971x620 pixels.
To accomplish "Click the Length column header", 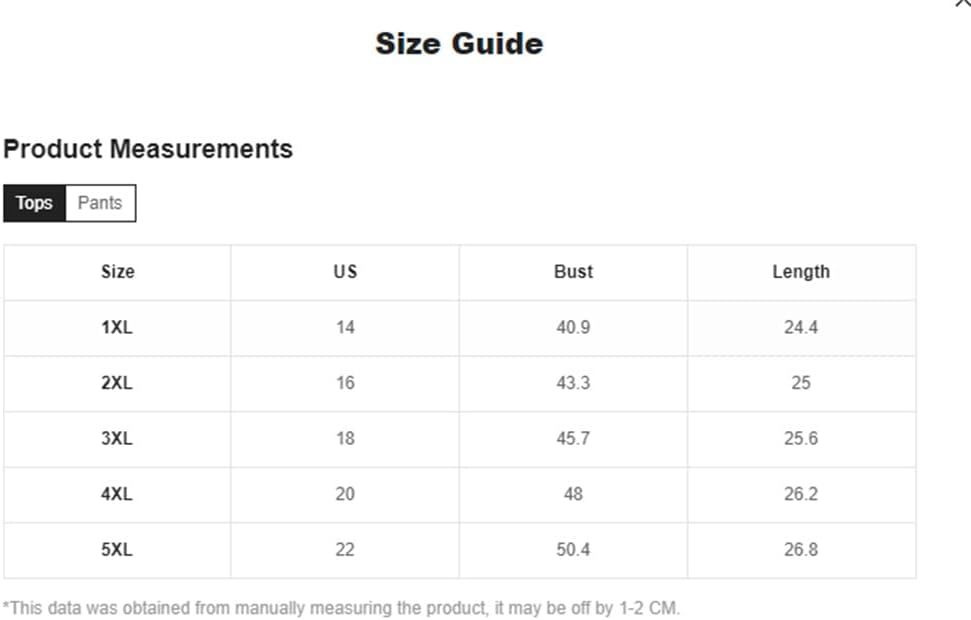I will 801,272.
